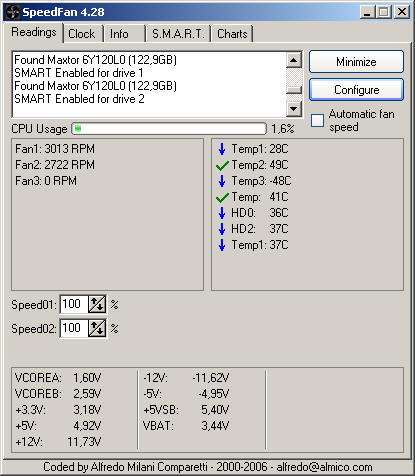Click the SpeedFan fan icon in title bar
Screen dimensions: 415x476
point(13,12)
